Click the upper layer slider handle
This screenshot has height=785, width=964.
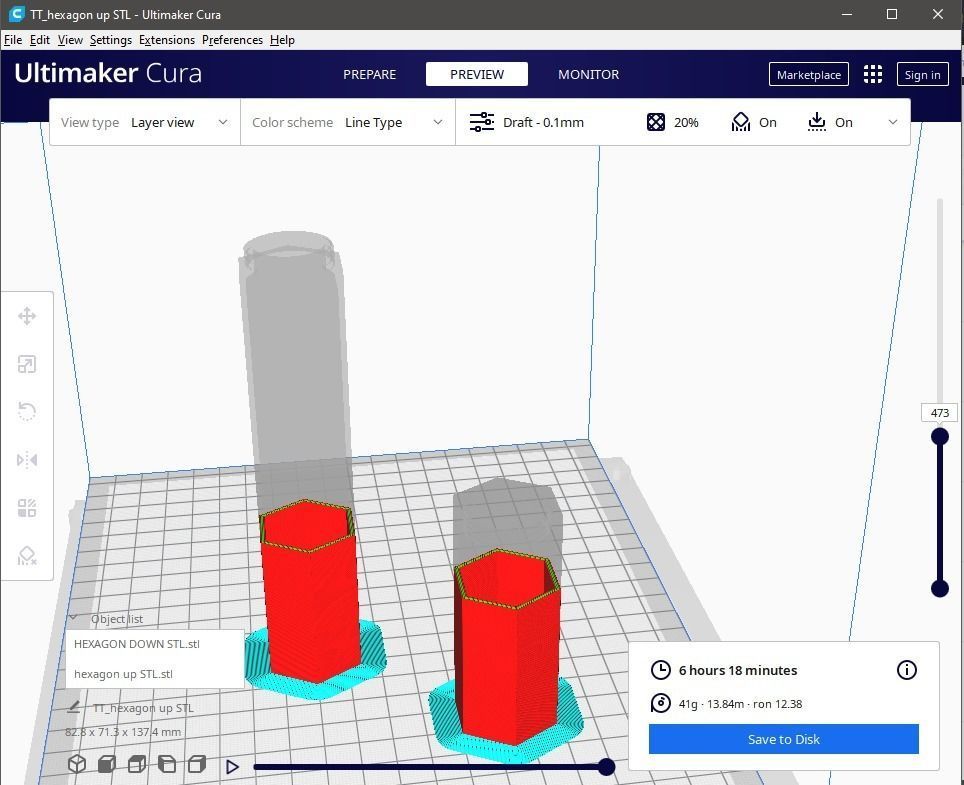point(939,436)
